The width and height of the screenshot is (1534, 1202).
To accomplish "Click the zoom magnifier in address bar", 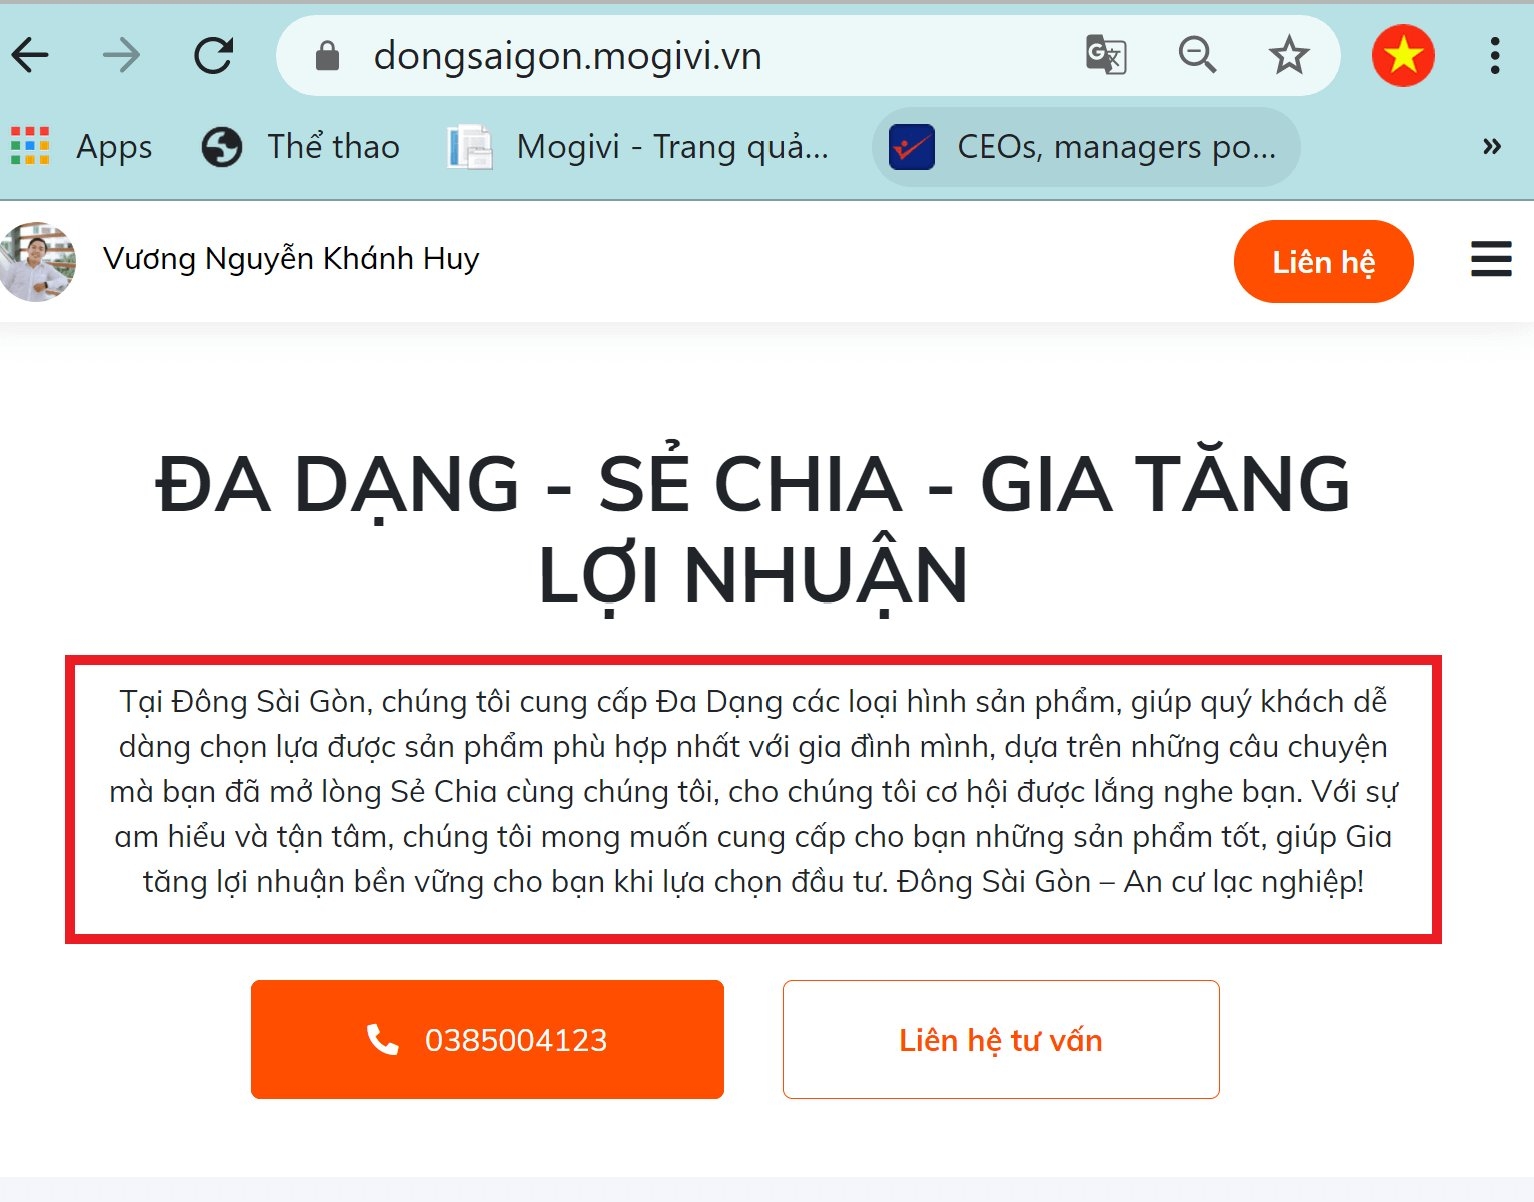I will 1197,55.
